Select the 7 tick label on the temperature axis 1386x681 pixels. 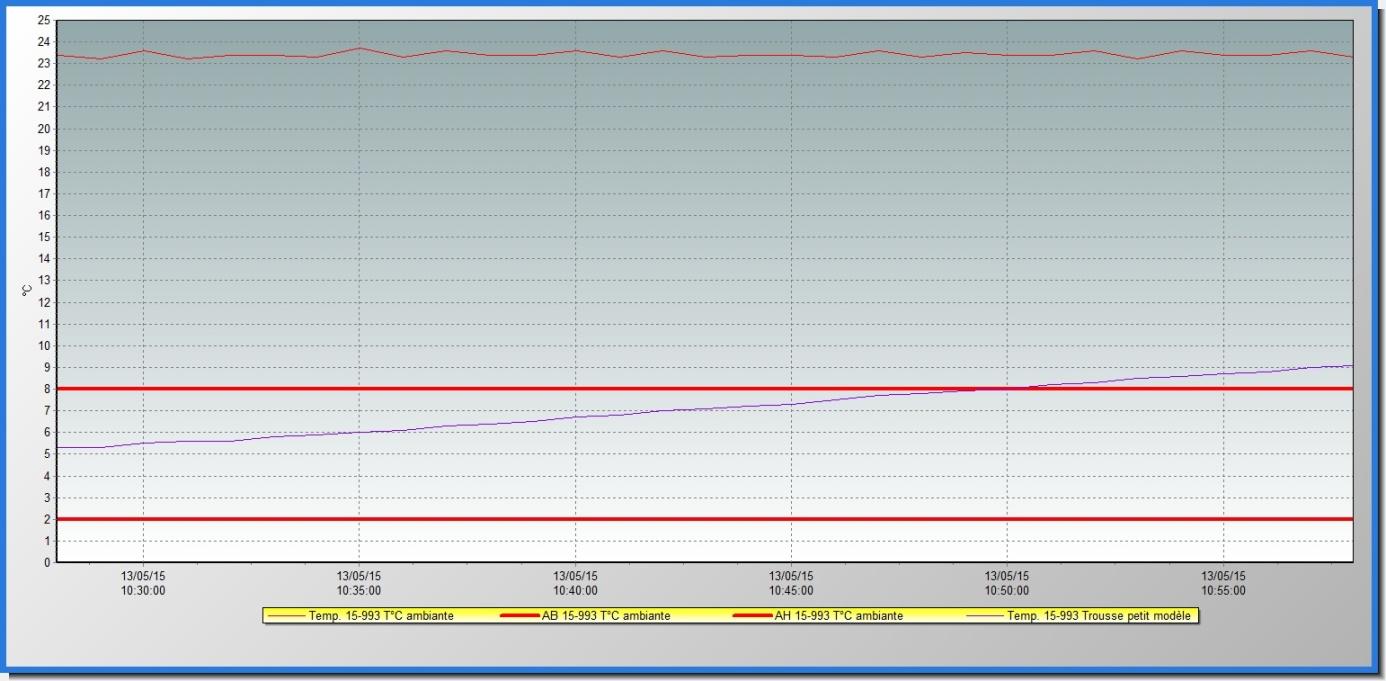[46, 410]
